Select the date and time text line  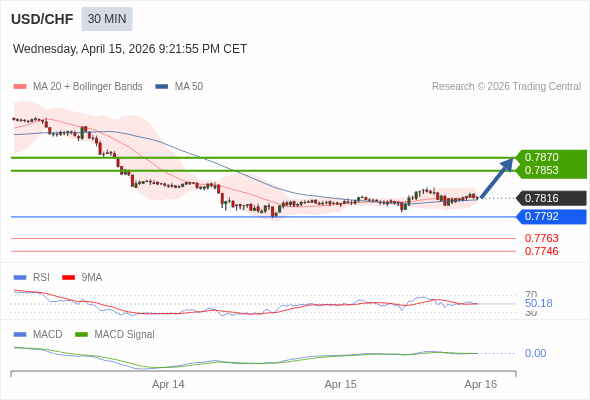[x=130, y=49]
